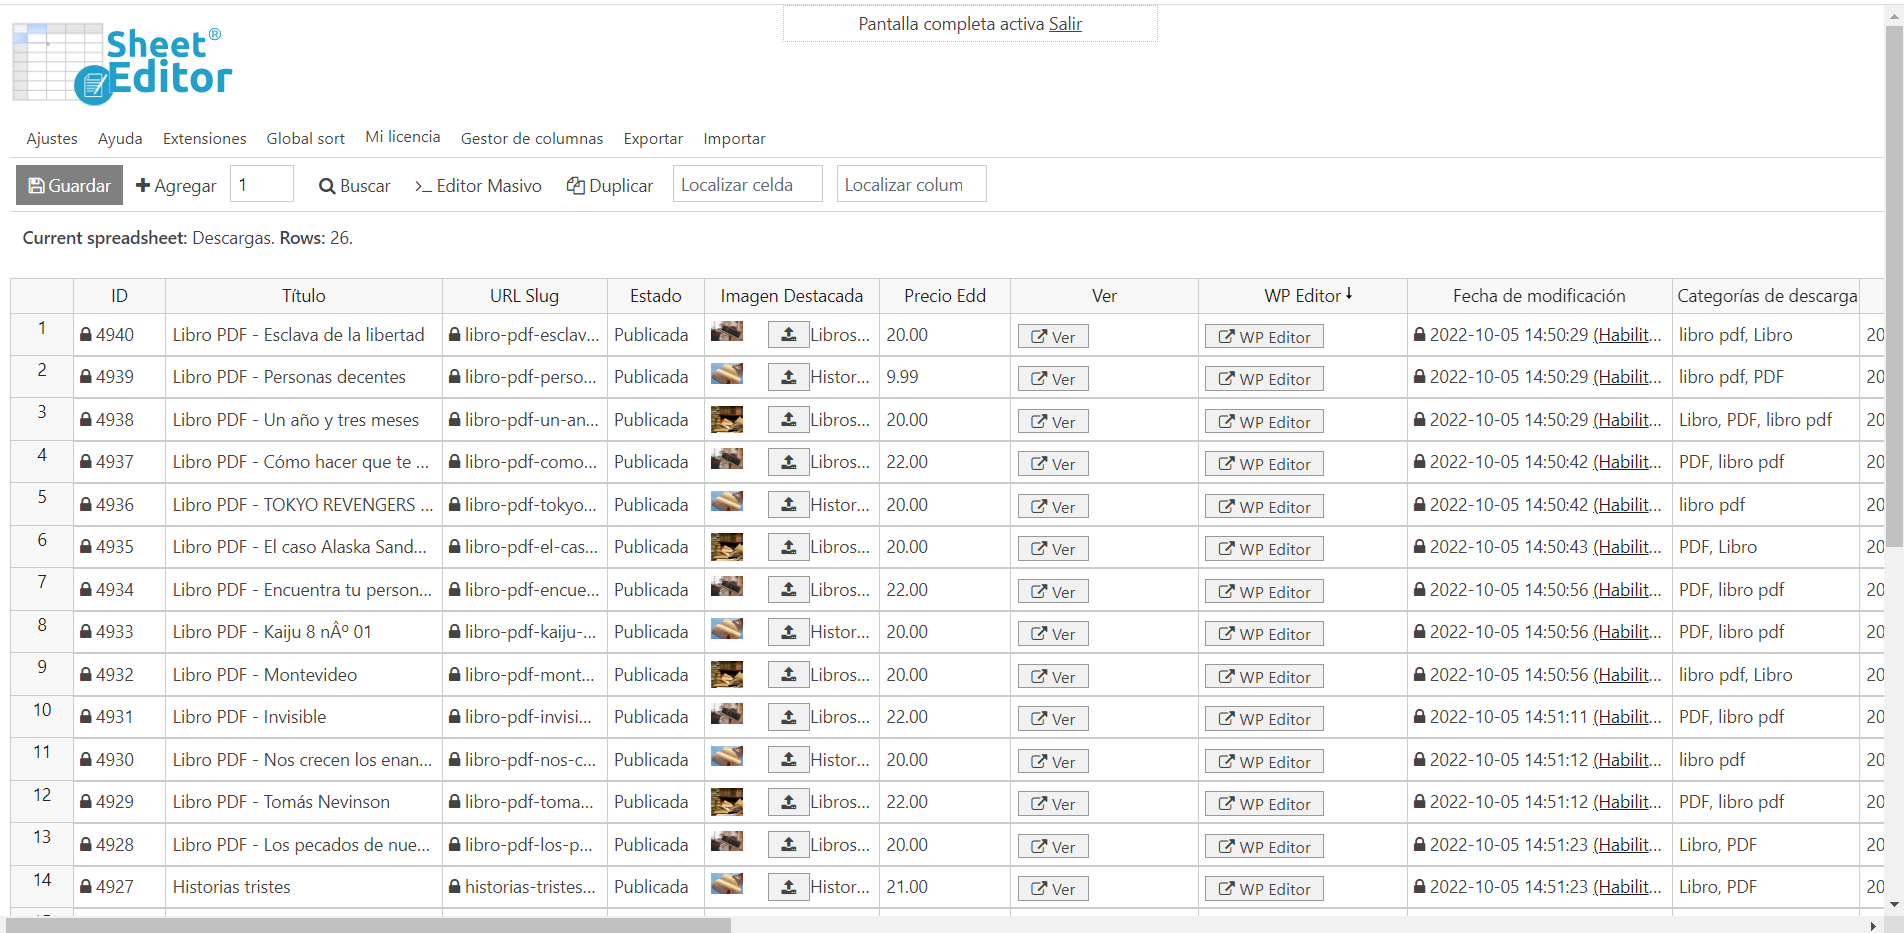Click the Sheet Editor logo
Image resolution: width=1904 pixels, height=933 pixels.
tap(122, 64)
